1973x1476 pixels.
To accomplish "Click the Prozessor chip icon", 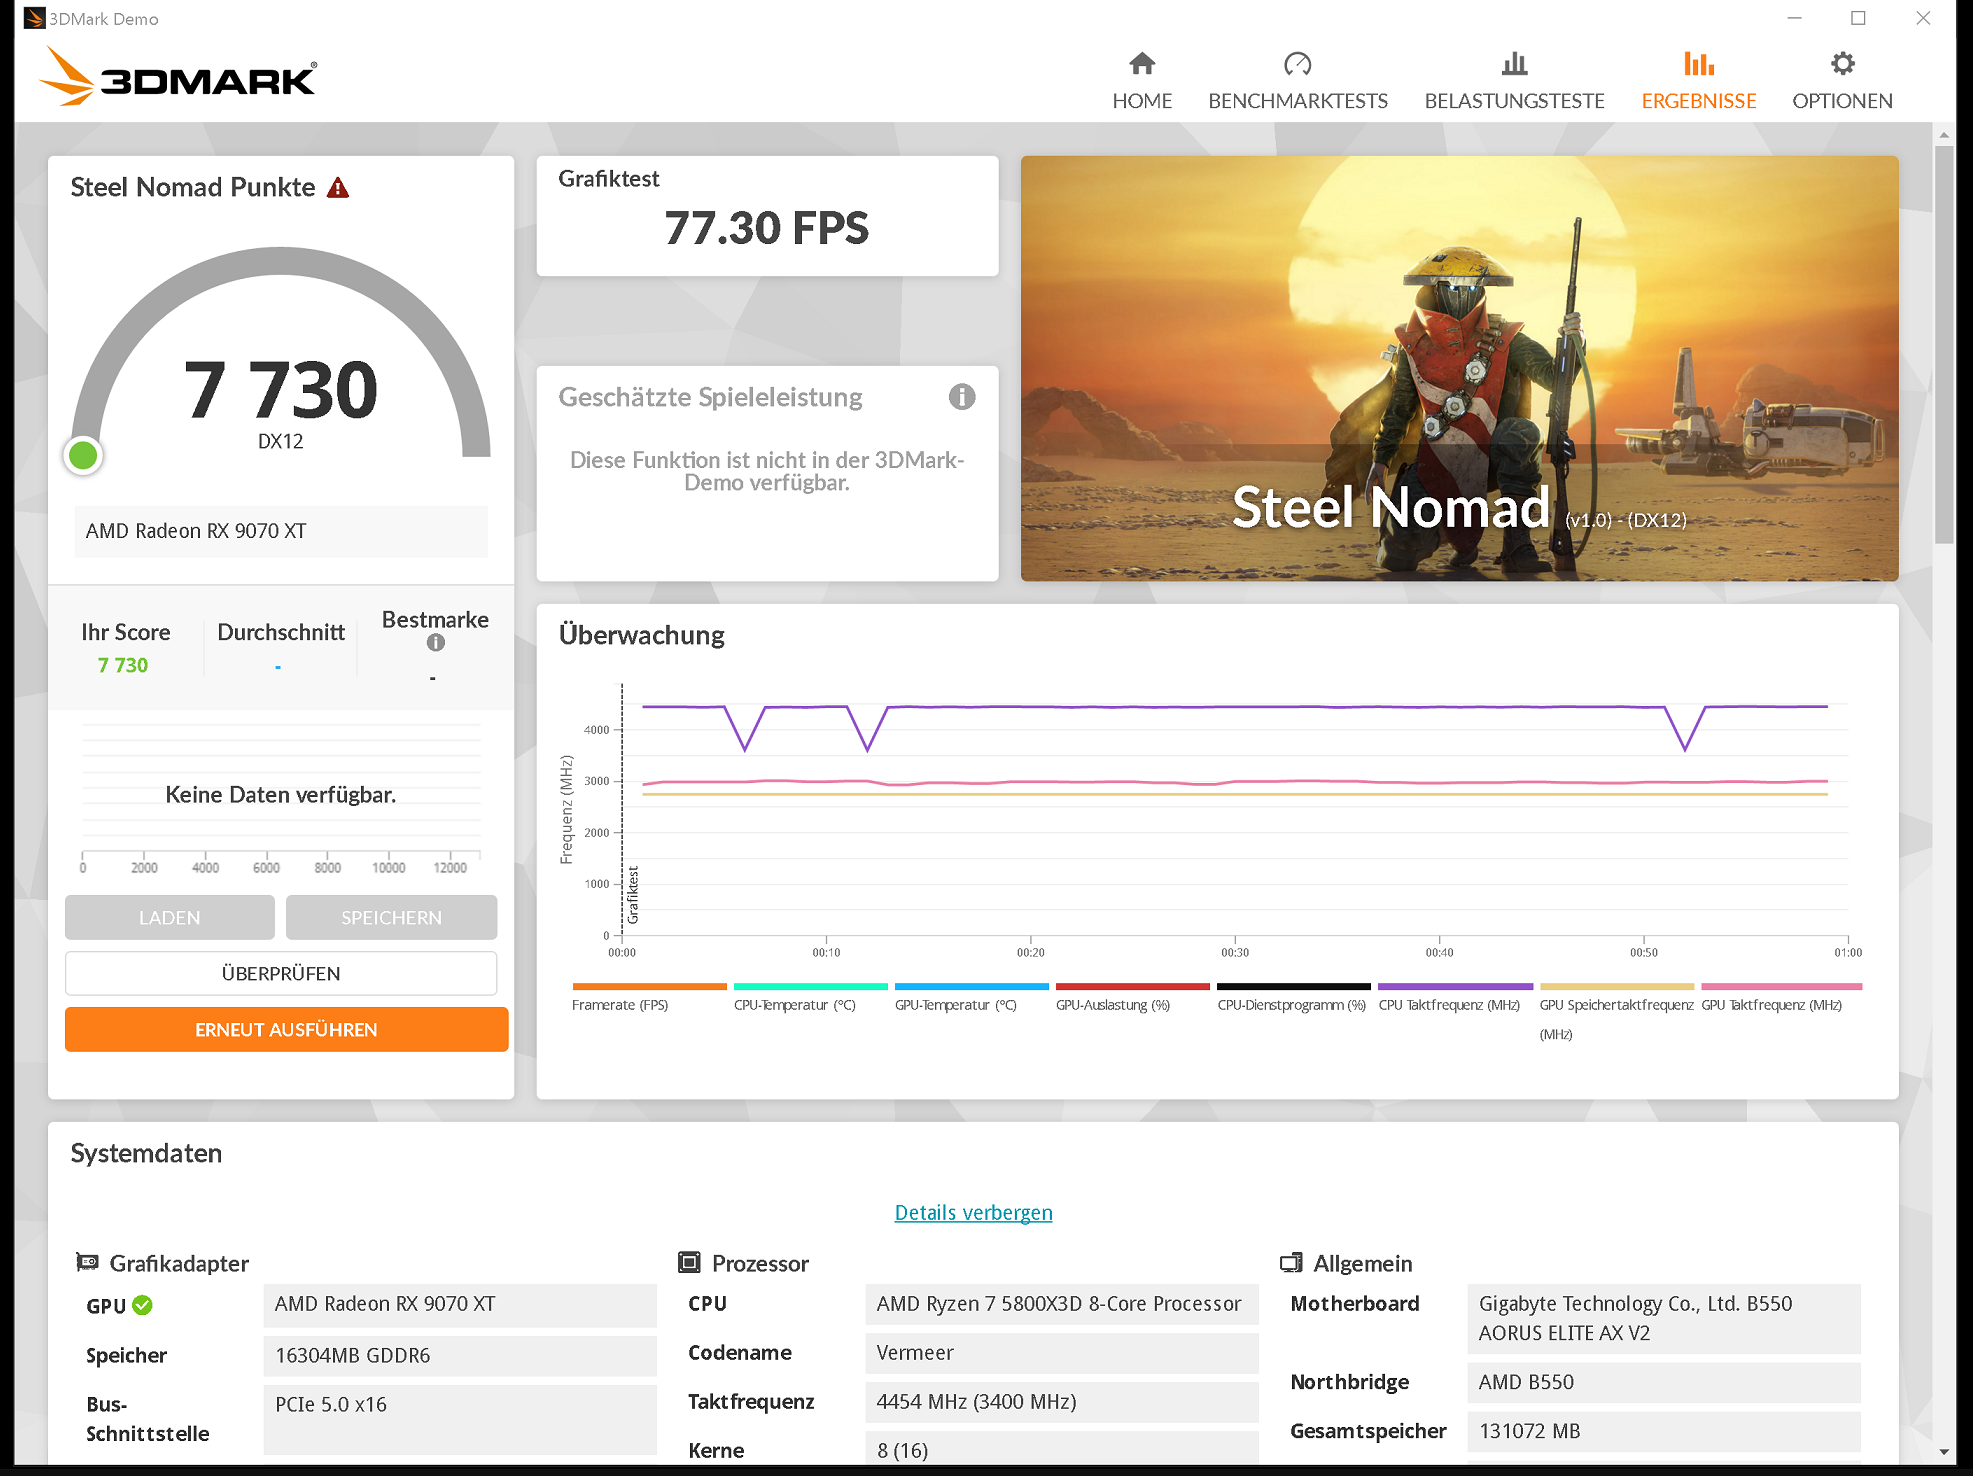I will tap(690, 1262).
